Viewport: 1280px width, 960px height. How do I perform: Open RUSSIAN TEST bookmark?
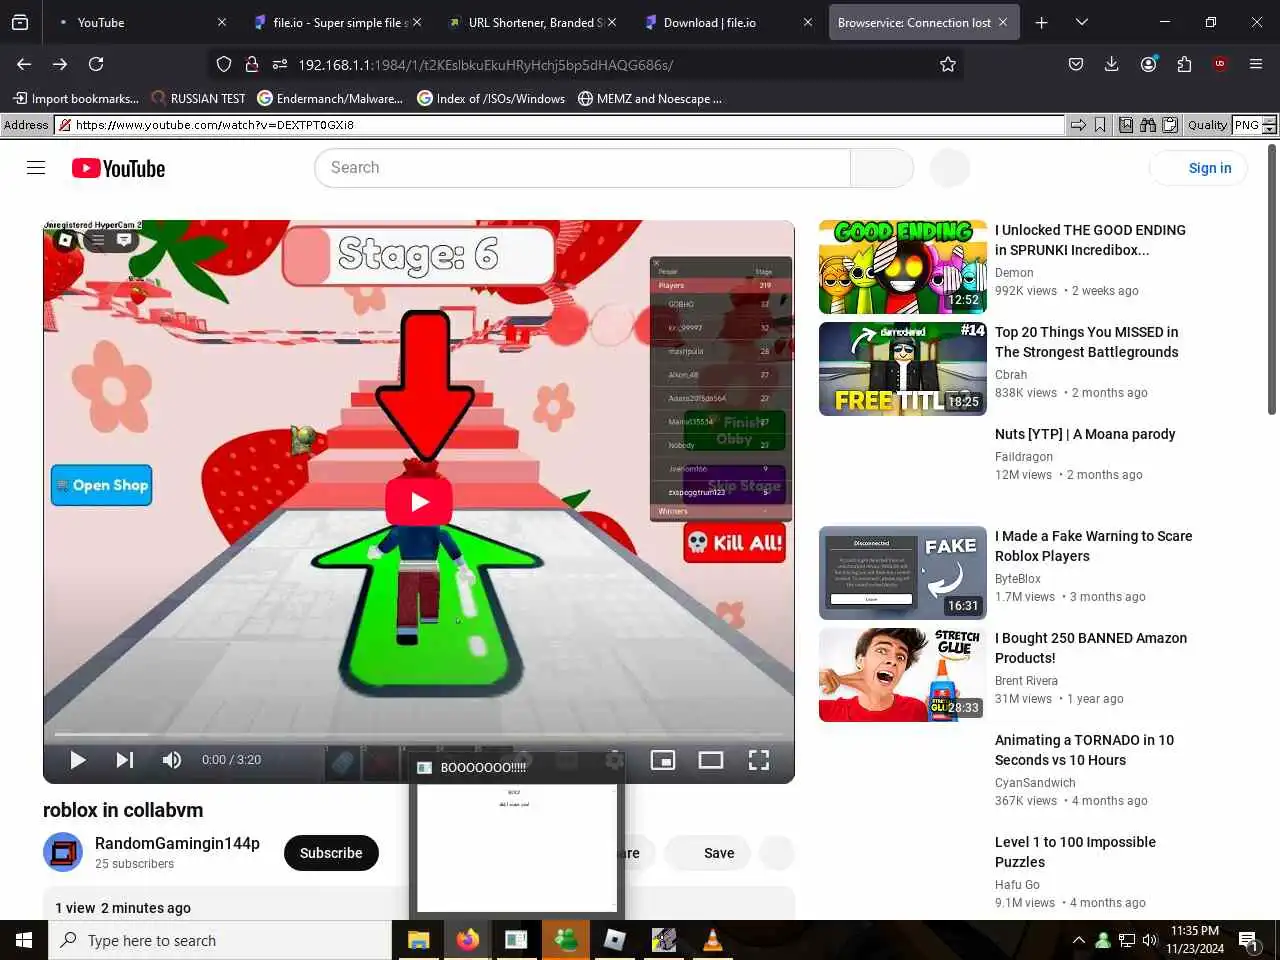[x=198, y=98]
